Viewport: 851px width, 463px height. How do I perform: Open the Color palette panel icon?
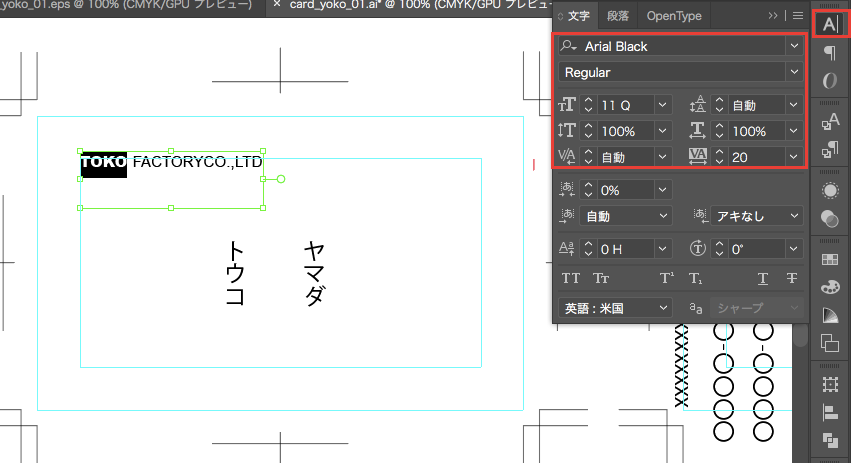829,288
